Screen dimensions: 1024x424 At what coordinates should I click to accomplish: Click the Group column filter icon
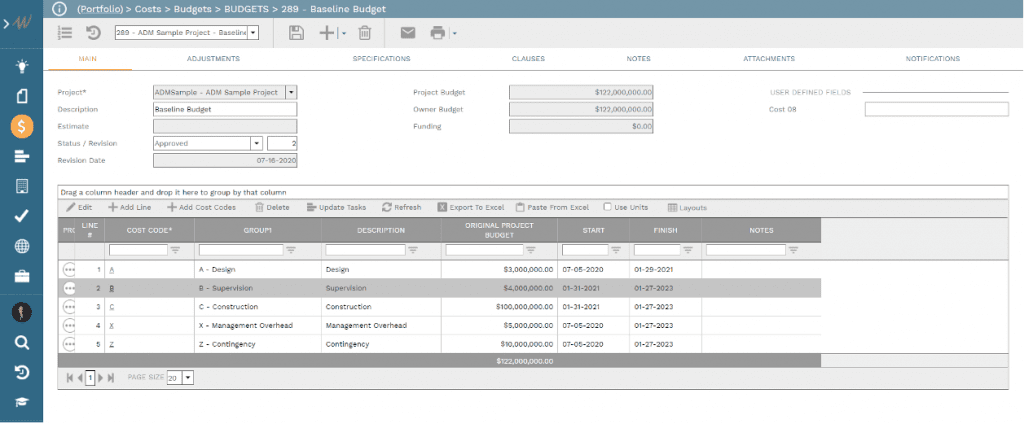pyautogui.click(x=291, y=250)
